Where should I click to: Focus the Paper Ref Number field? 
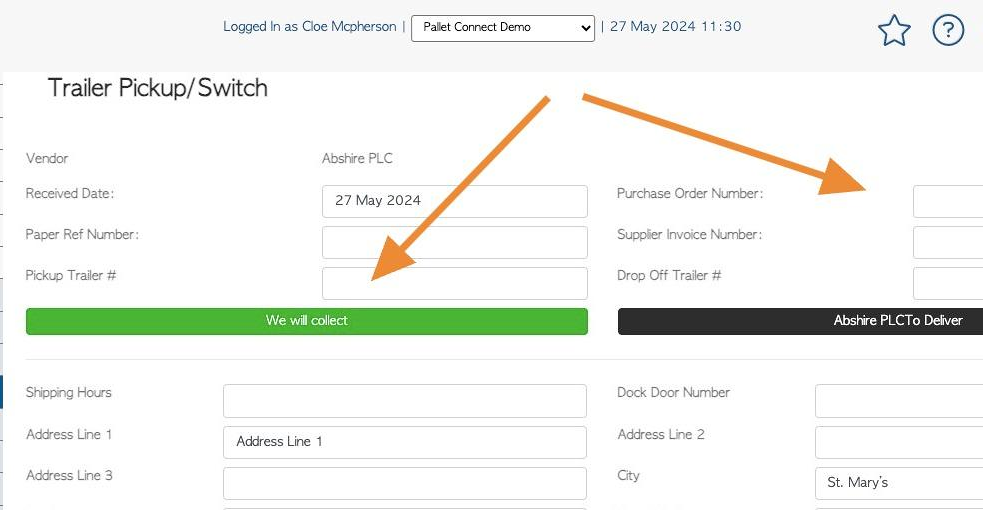(455, 242)
